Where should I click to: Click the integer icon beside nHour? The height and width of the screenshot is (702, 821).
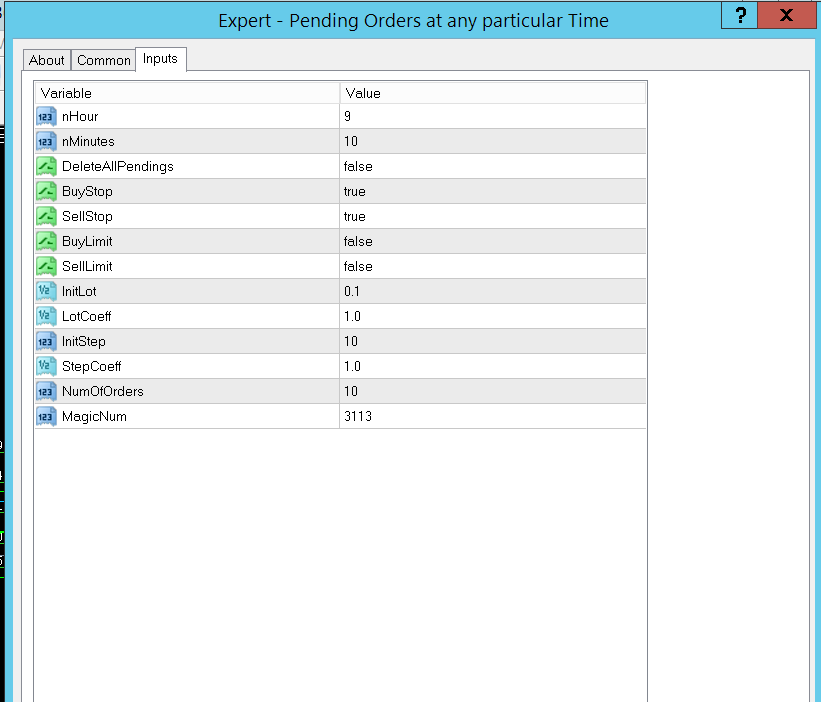pos(46,116)
